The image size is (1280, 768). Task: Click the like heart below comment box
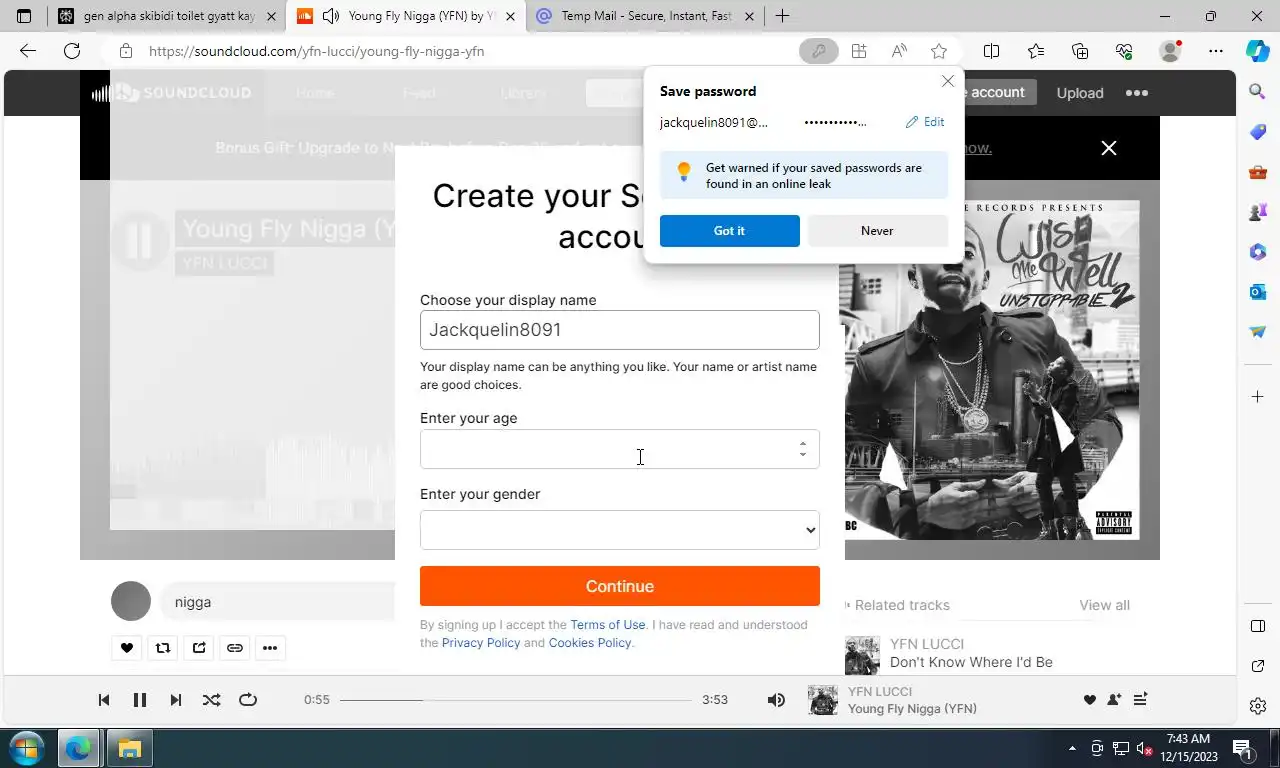click(x=127, y=648)
